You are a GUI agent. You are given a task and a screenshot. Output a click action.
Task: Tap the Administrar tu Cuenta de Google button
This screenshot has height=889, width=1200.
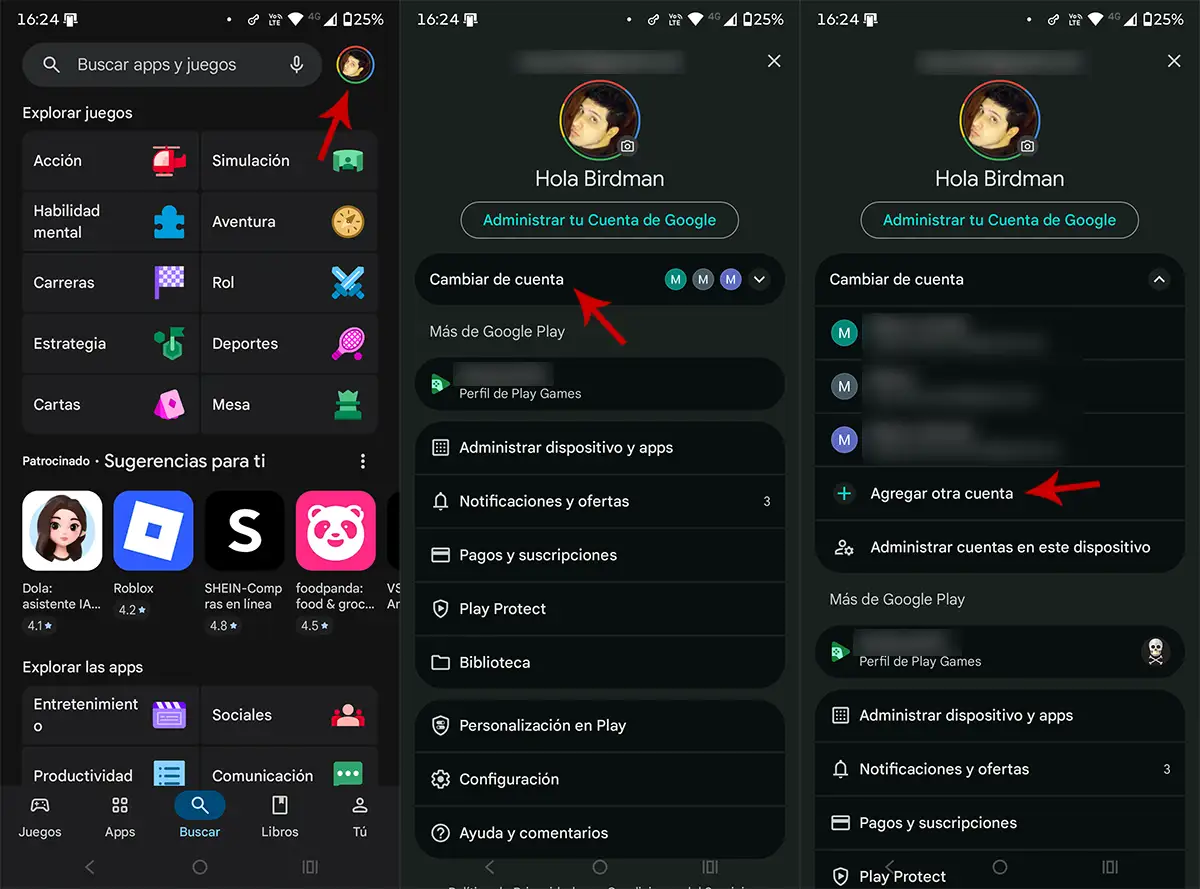pyautogui.click(x=599, y=220)
